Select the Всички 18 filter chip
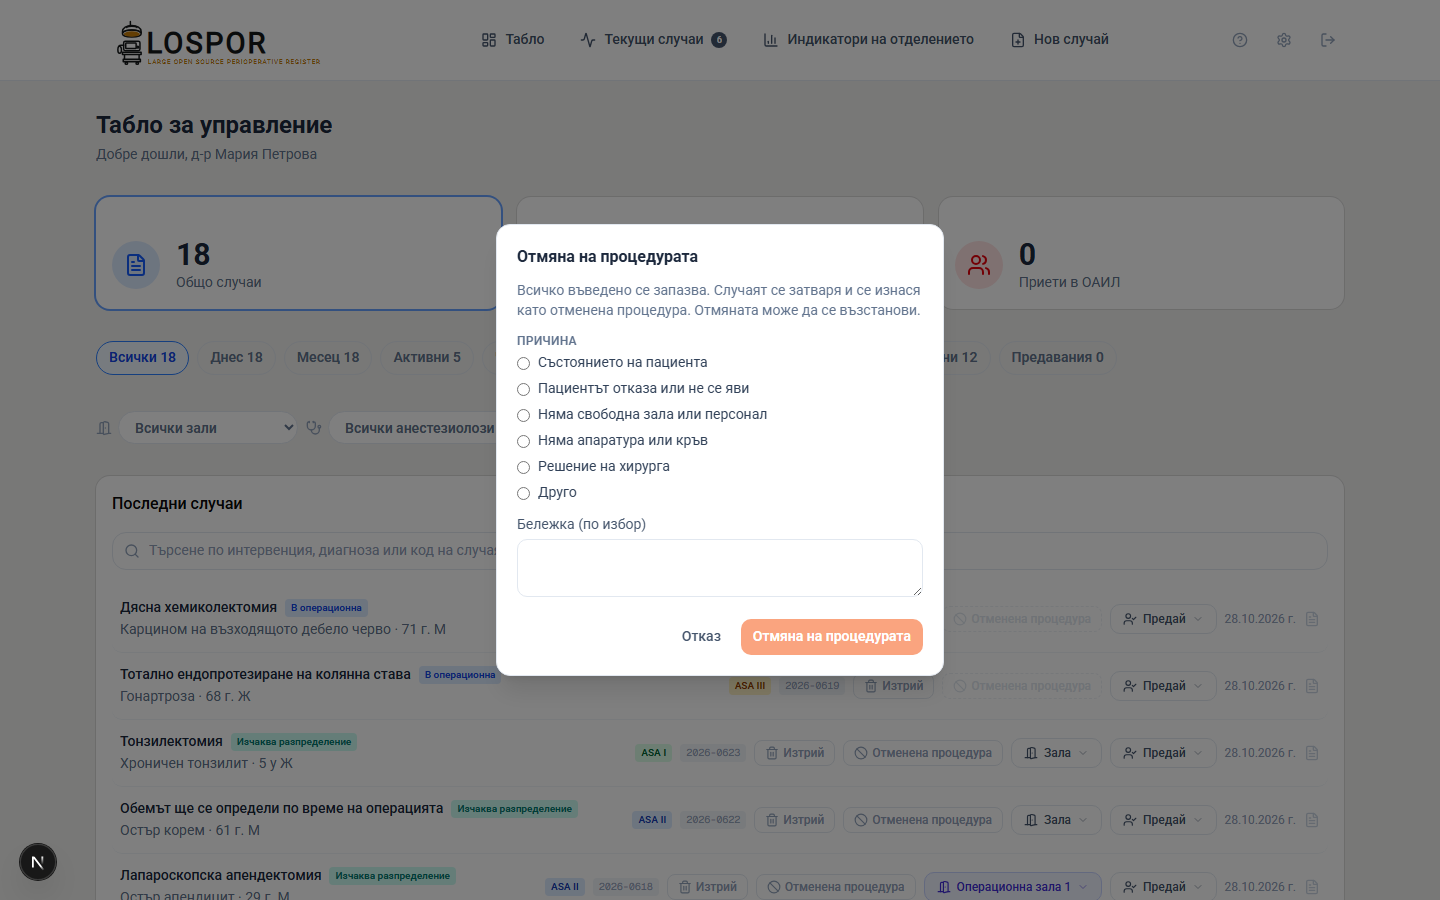Image resolution: width=1440 pixels, height=900 pixels. 142,358
